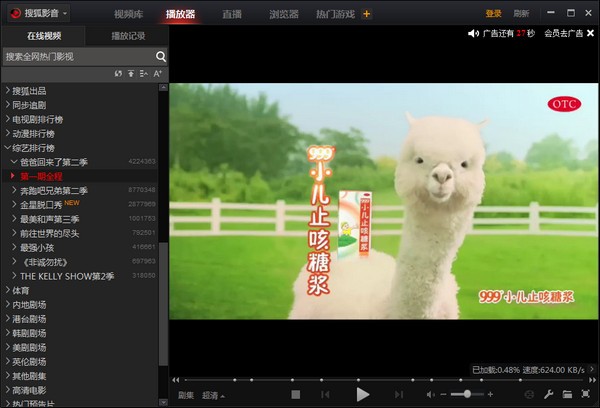Screen dimensions: 600x408
Task: Expand 奔跑吧兄弟第二季 item
Action: click(15, 190)
